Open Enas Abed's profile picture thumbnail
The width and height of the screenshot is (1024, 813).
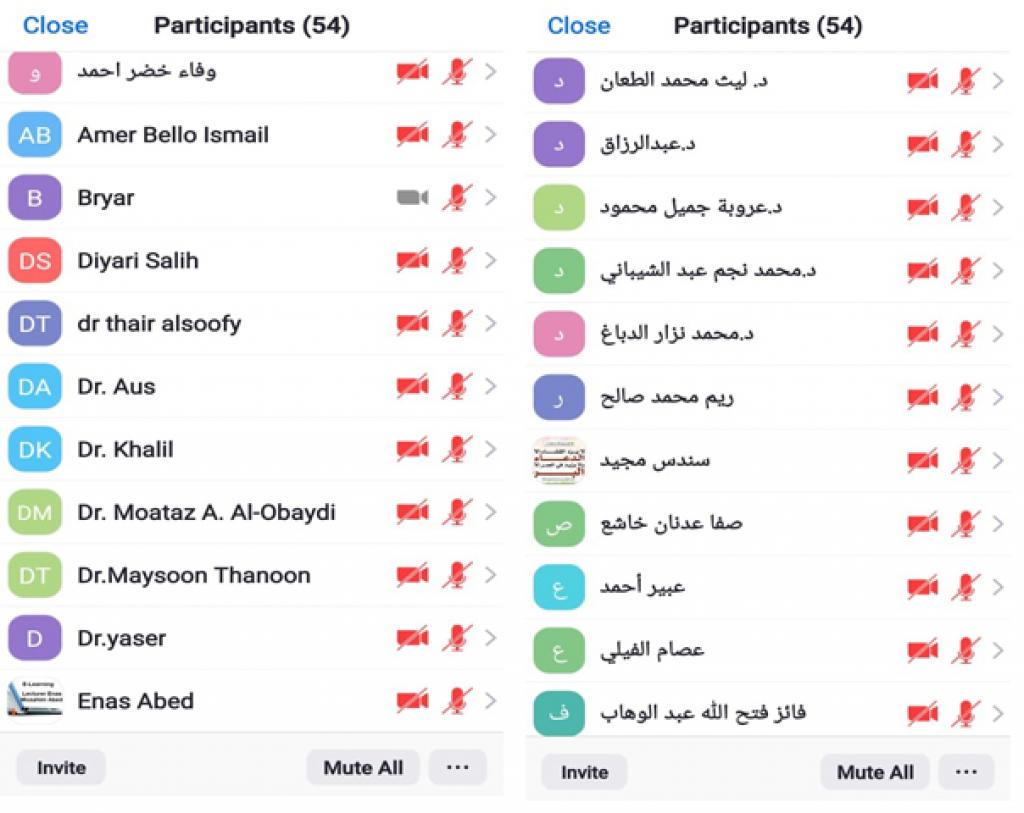point(35,700)
